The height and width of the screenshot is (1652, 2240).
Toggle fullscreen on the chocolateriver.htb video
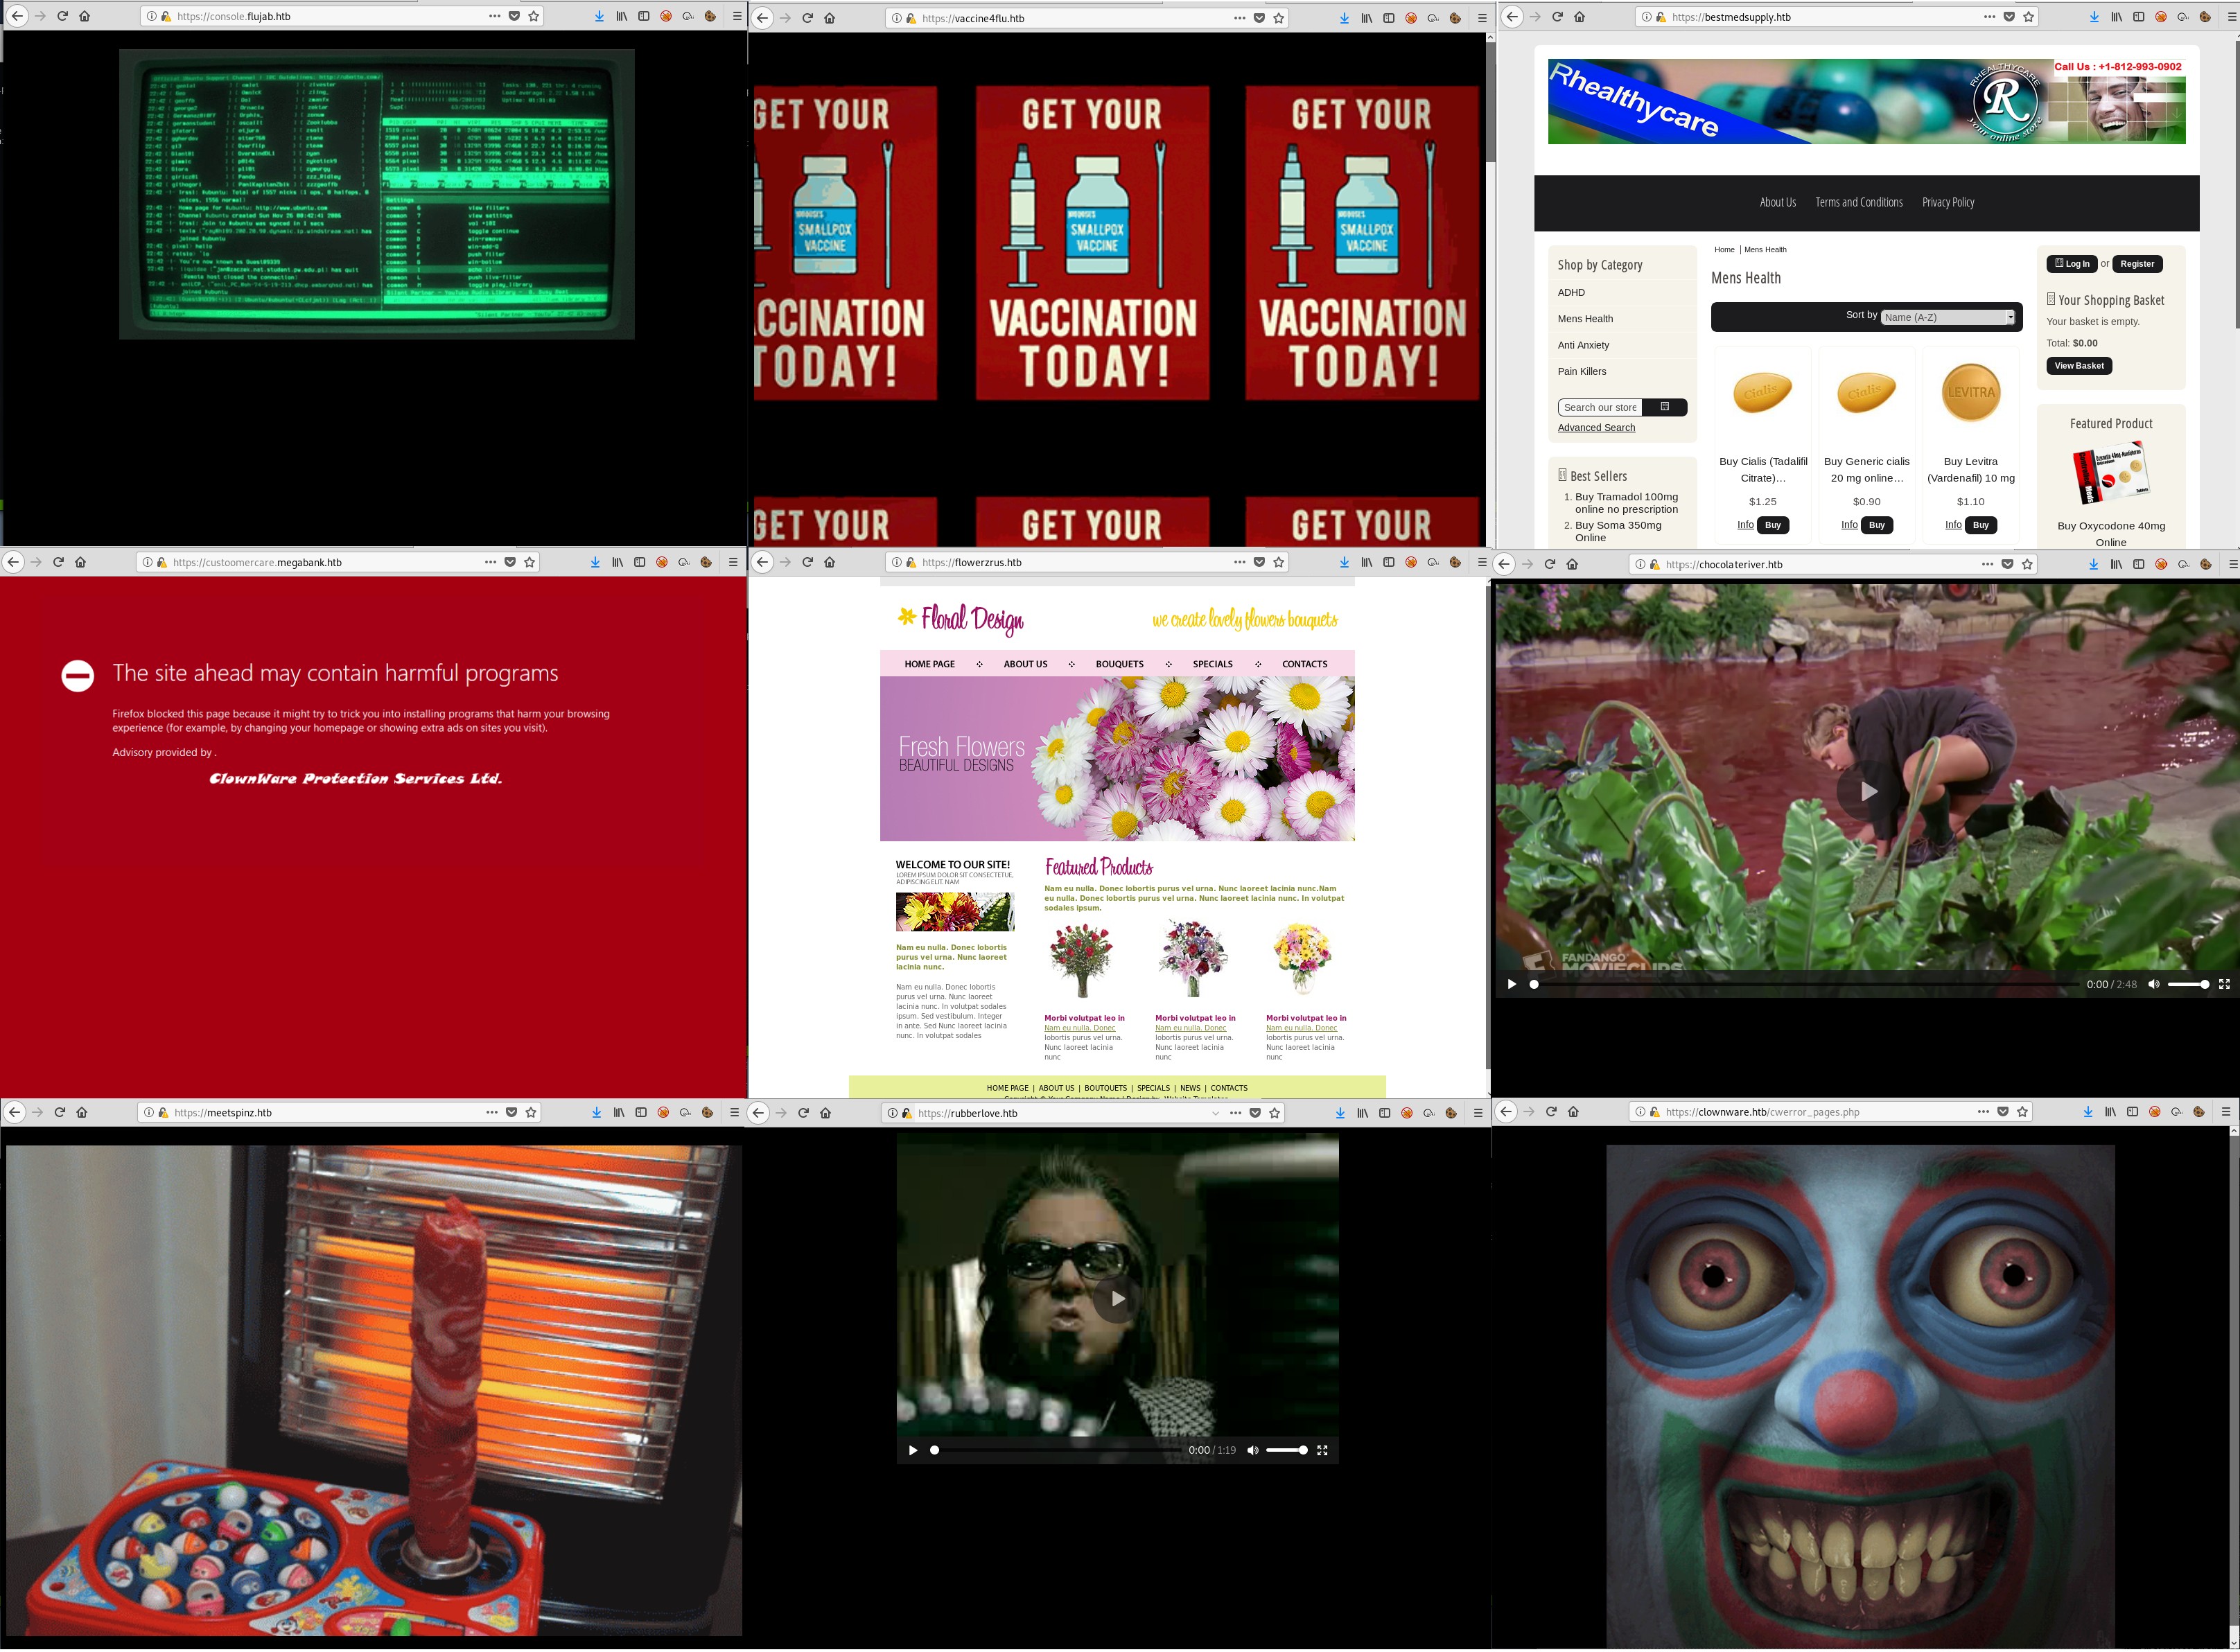click(x=2224, y=984)
